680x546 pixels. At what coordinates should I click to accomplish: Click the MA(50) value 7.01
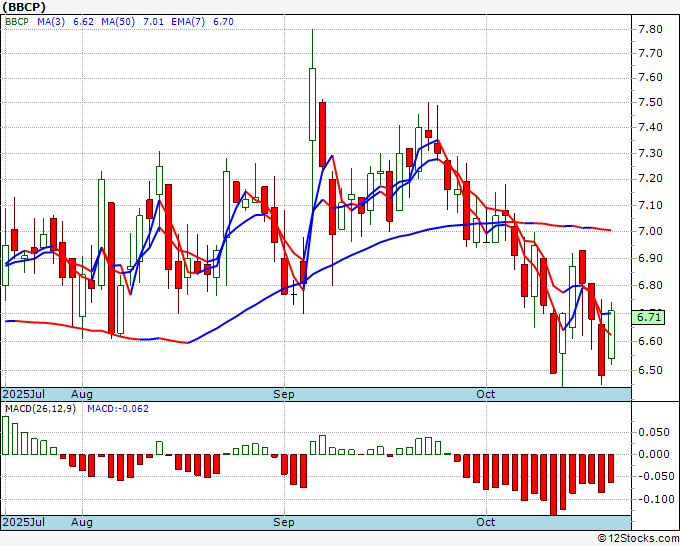coord(154,21)
